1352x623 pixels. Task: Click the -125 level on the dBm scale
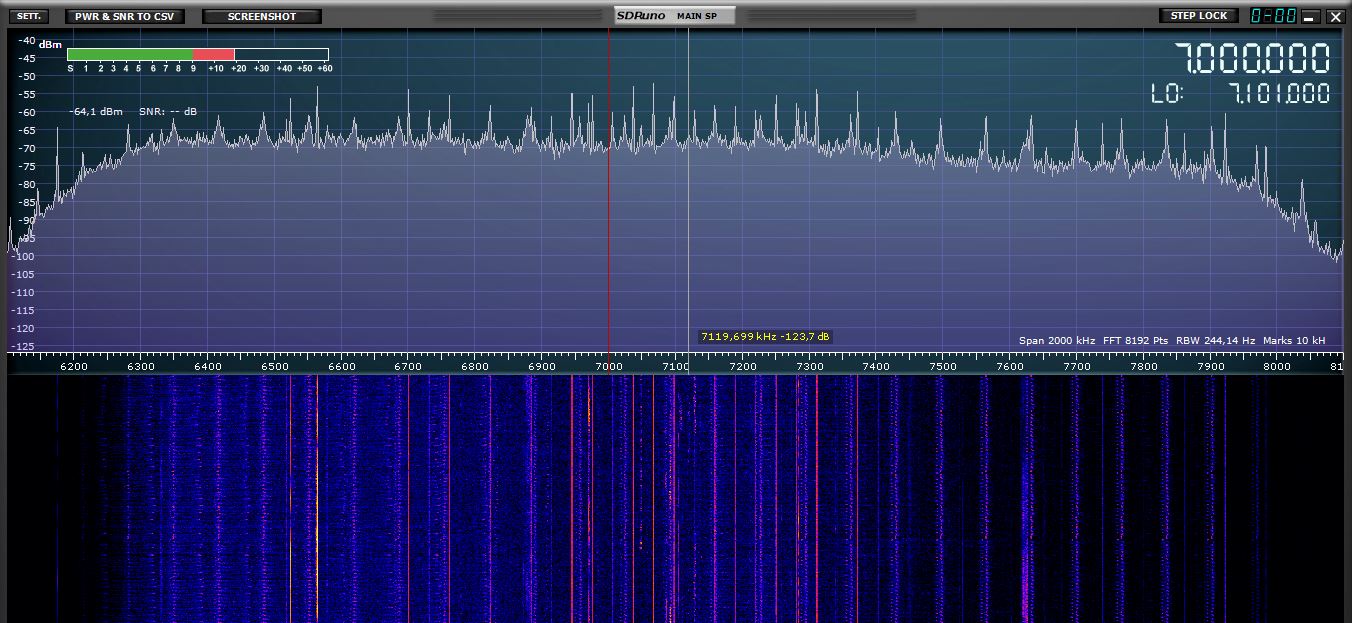[22, 346]
